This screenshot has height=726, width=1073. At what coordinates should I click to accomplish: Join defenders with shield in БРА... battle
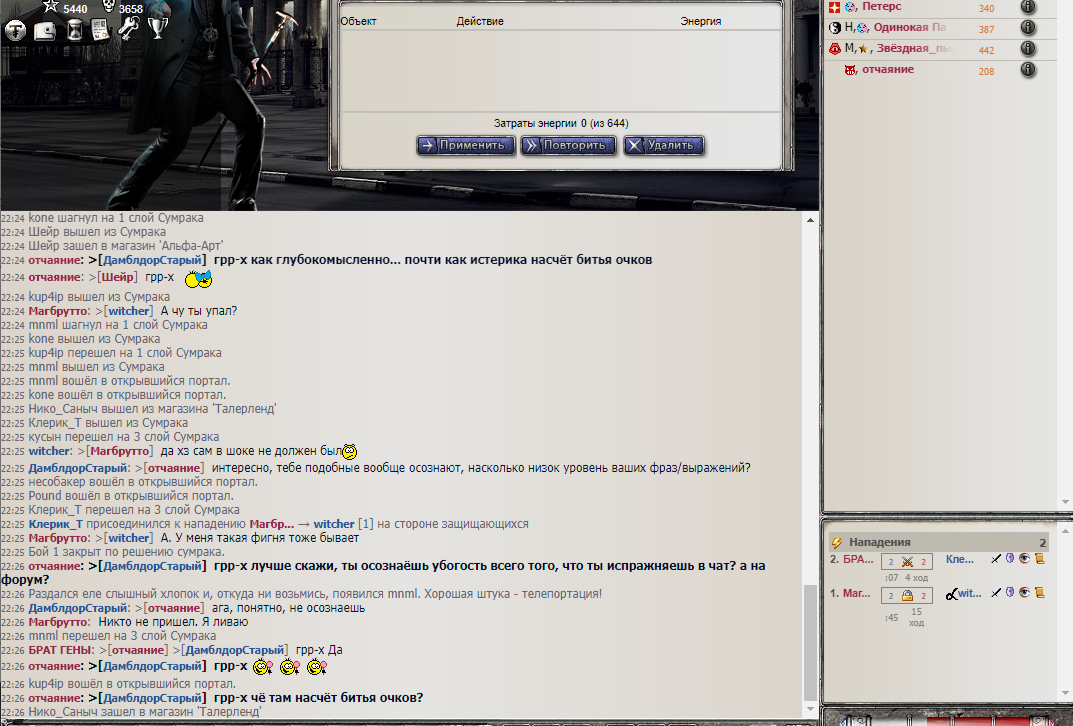coord(1009,558)
